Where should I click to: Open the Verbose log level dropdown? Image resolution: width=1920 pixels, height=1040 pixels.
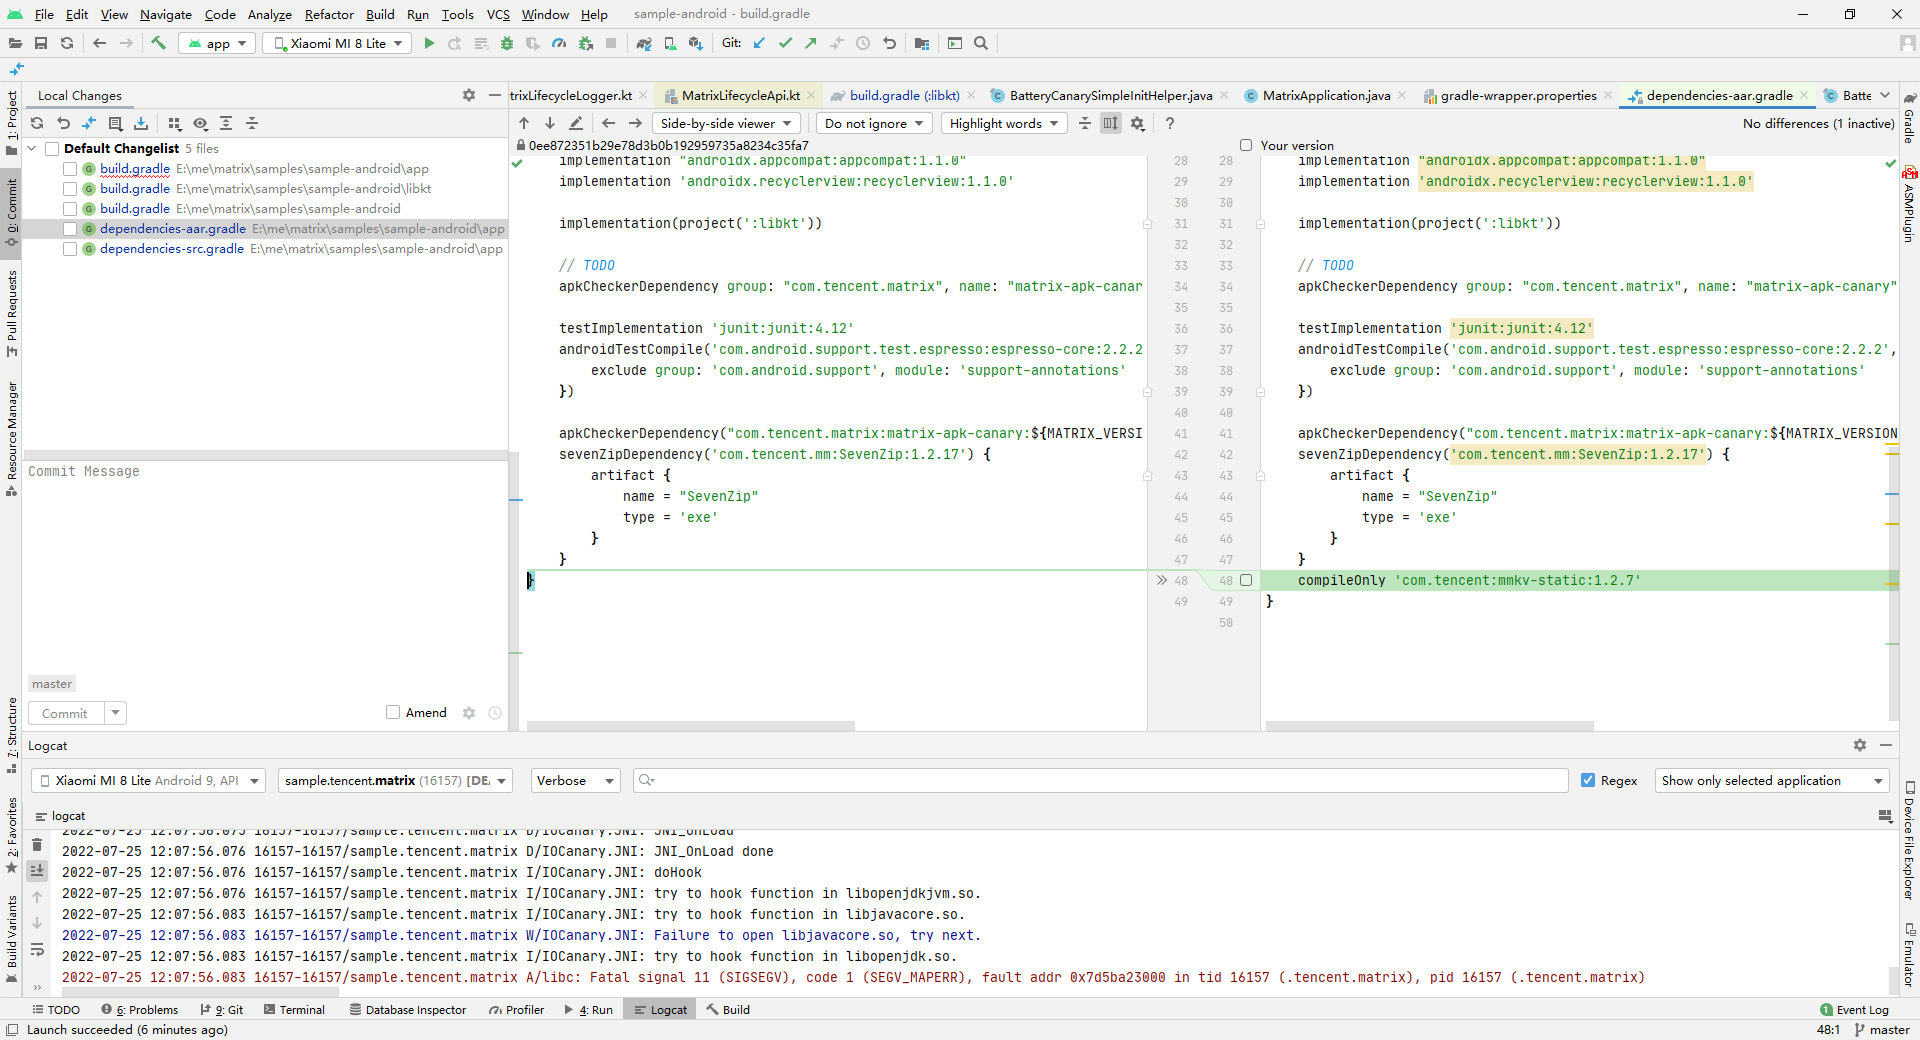575,780
